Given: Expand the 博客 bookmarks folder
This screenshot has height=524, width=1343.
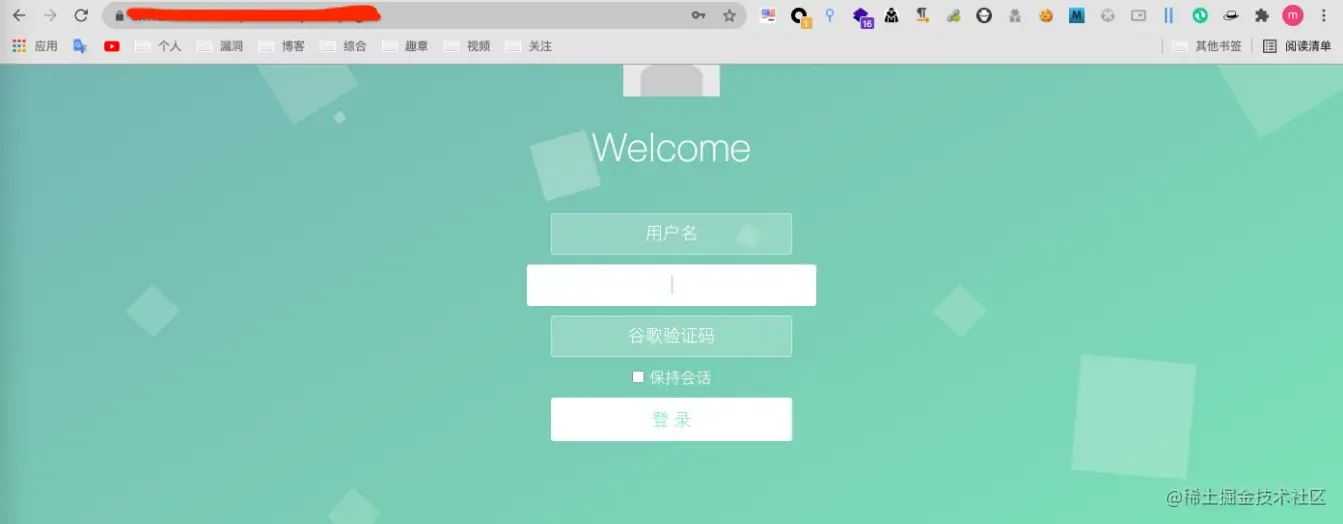Looking at the screenshot, I should click(x=281, y=46).
